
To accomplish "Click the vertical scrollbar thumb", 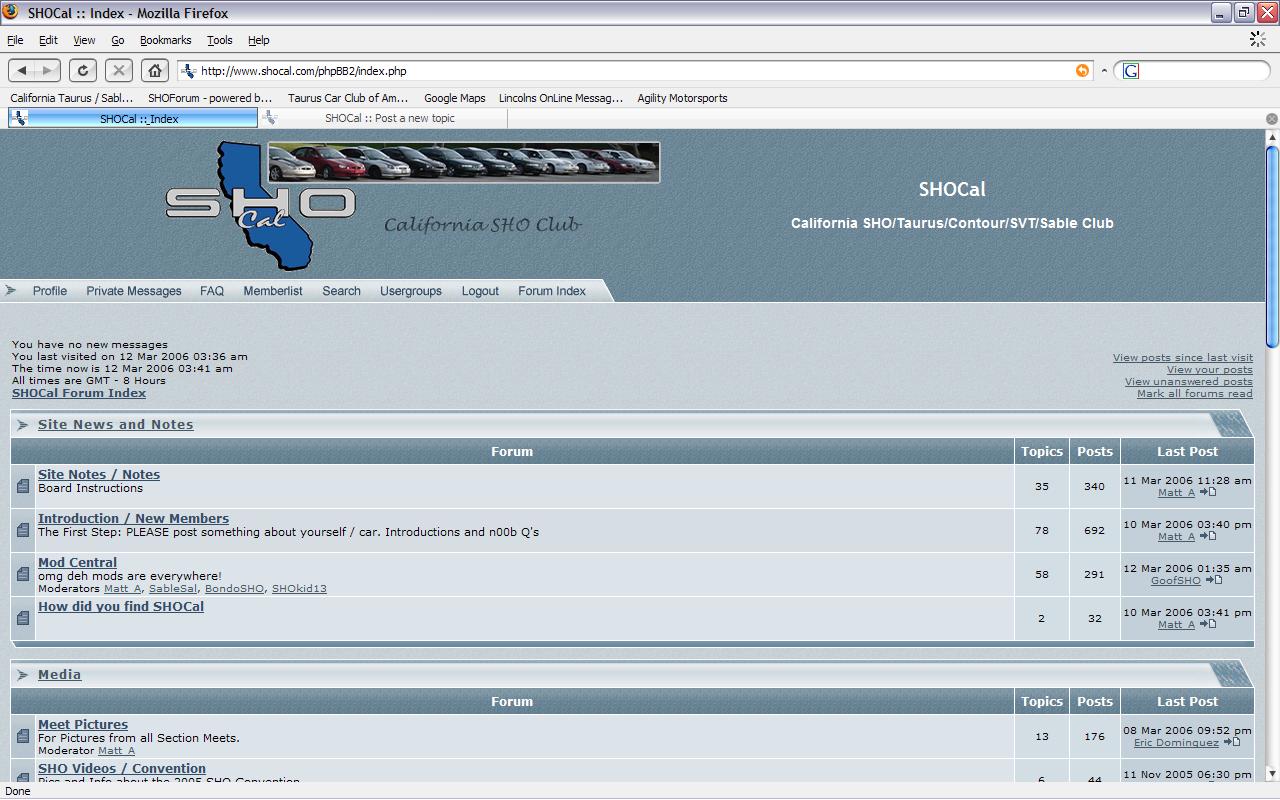I will tap(1272, 245).
